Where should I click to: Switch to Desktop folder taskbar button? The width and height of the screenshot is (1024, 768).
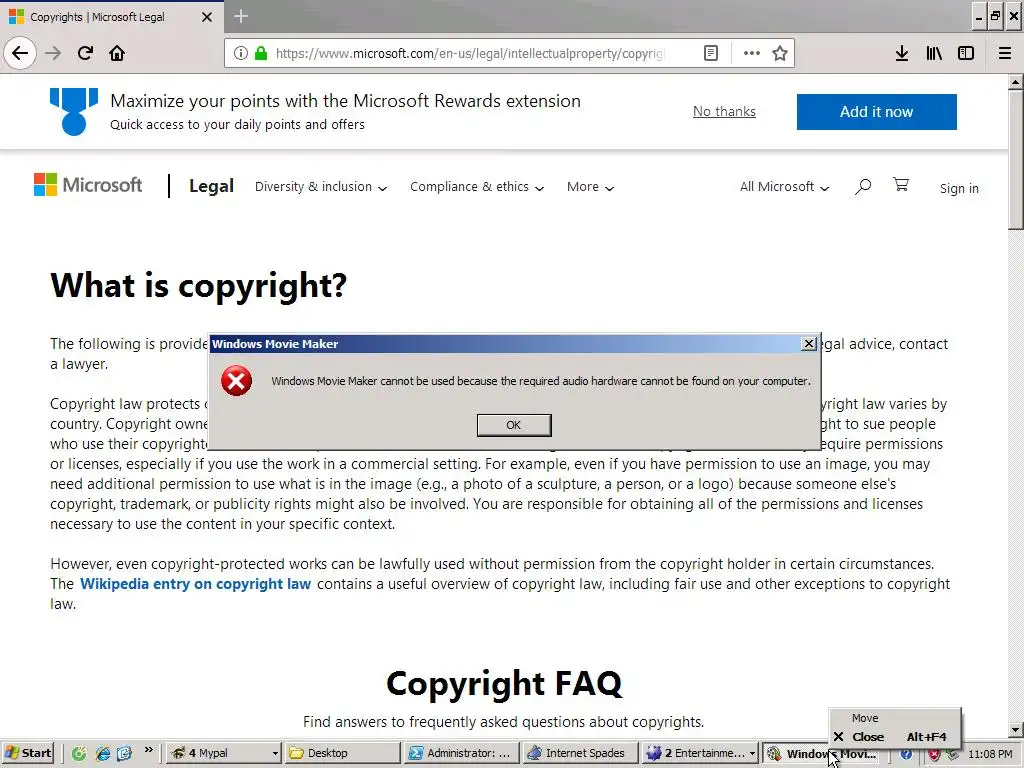point(342,753)
